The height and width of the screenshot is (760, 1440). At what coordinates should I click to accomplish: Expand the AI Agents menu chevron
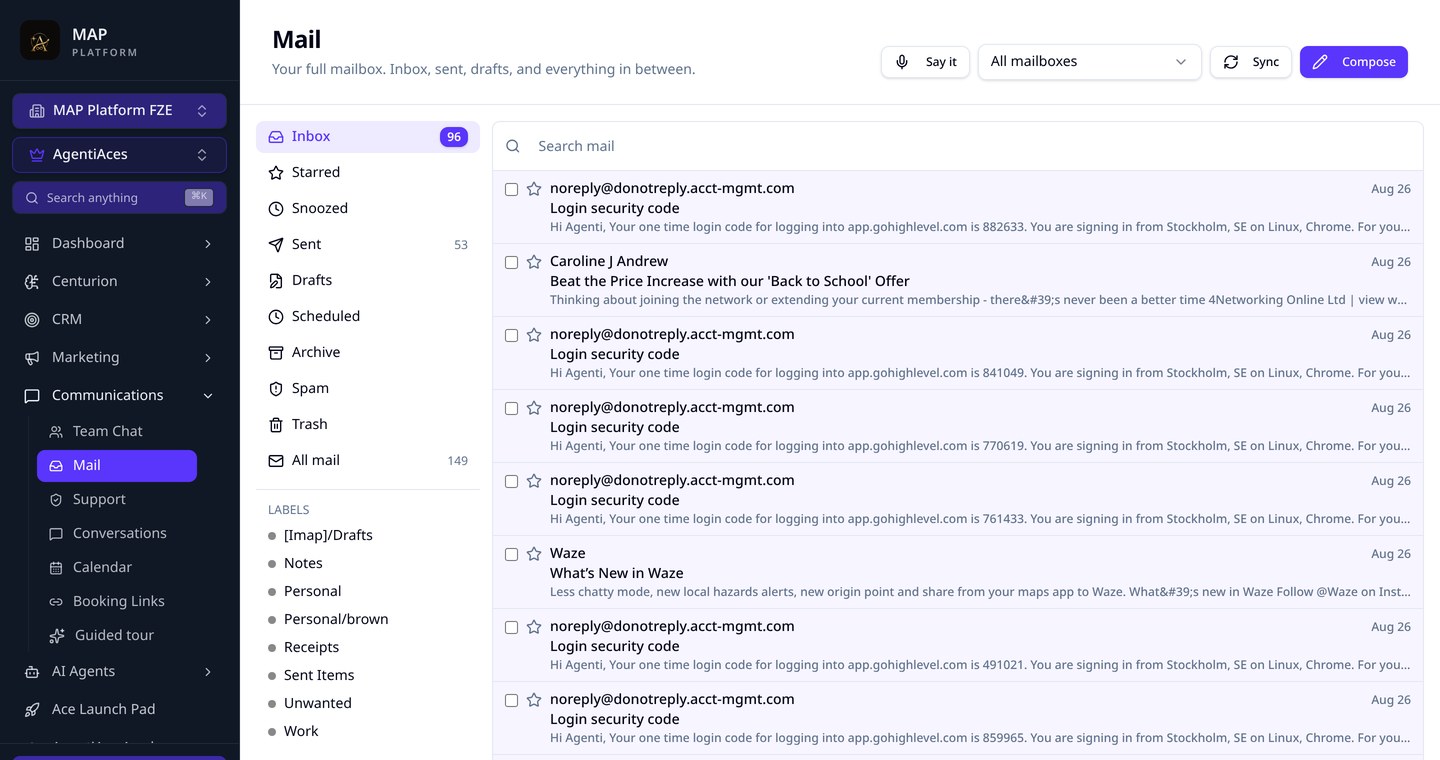[x=208, y=672]
